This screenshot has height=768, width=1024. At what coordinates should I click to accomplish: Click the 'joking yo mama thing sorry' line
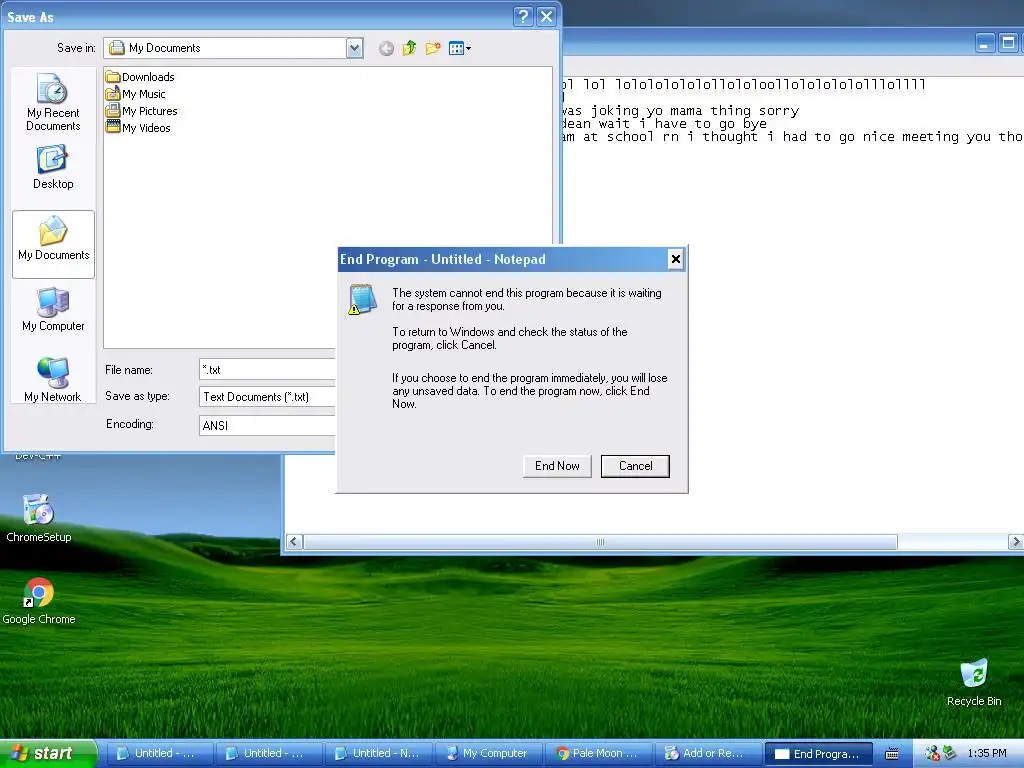[x=680, y=110]
